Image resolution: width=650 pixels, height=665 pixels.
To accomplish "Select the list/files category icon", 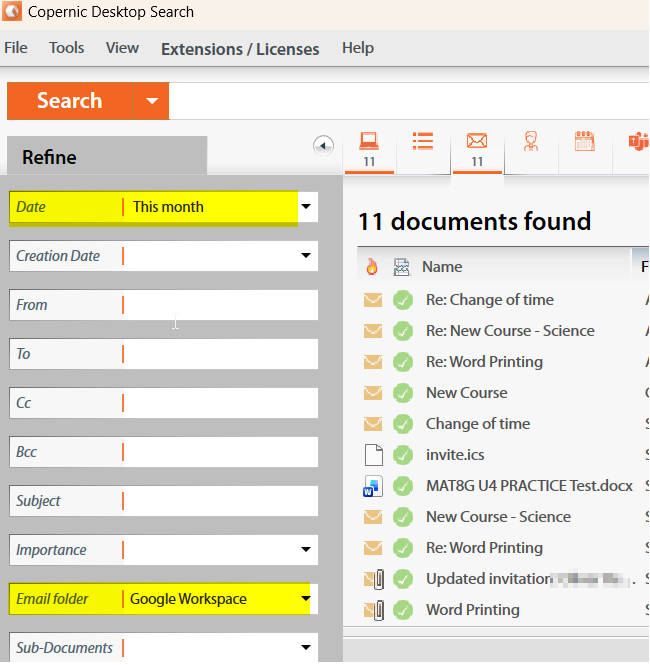I will point(423,142).
